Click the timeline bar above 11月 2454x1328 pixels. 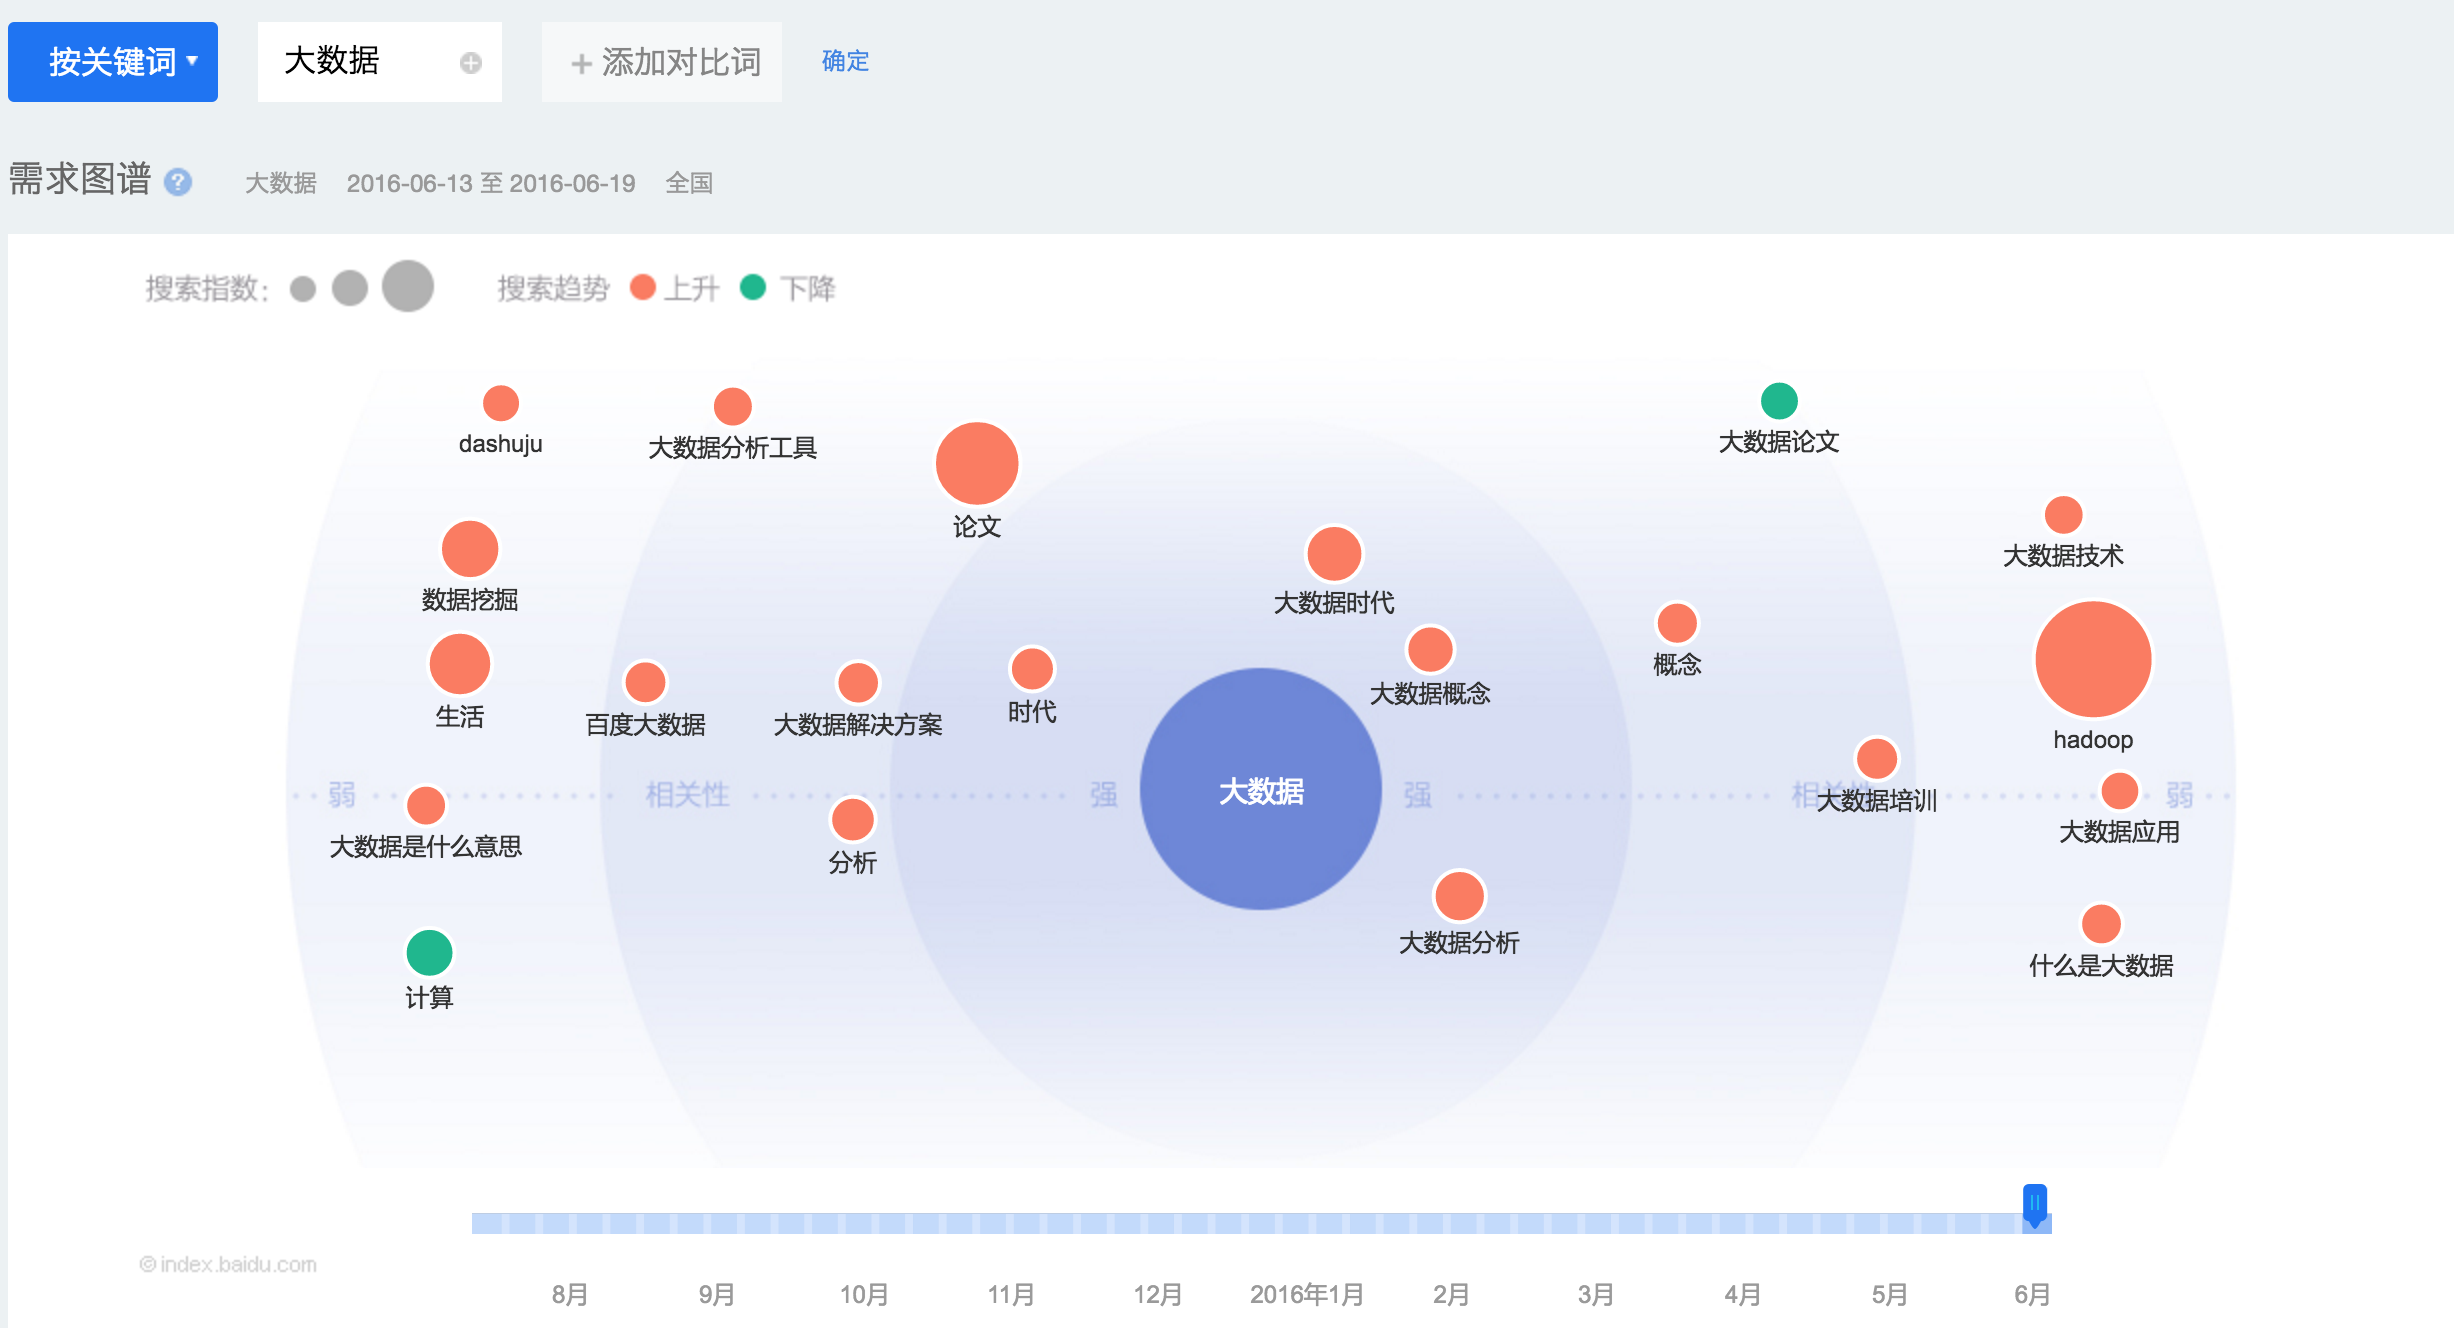coord(1011,1223)
